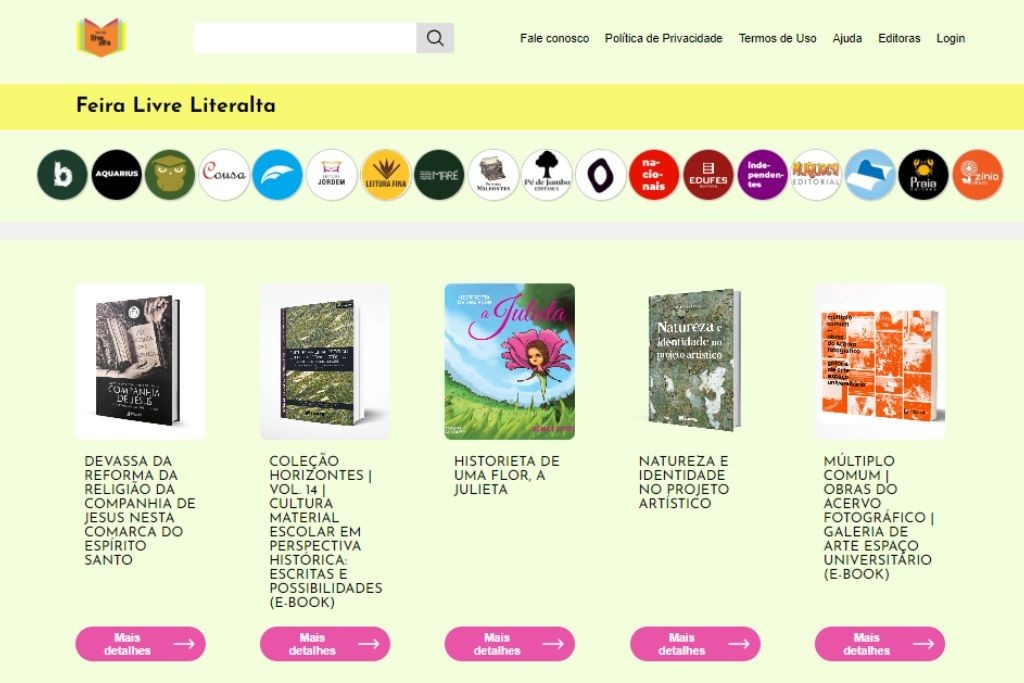Open the Fale conosco link
This screenshot has height=683, width=1024.
point(554,38)
